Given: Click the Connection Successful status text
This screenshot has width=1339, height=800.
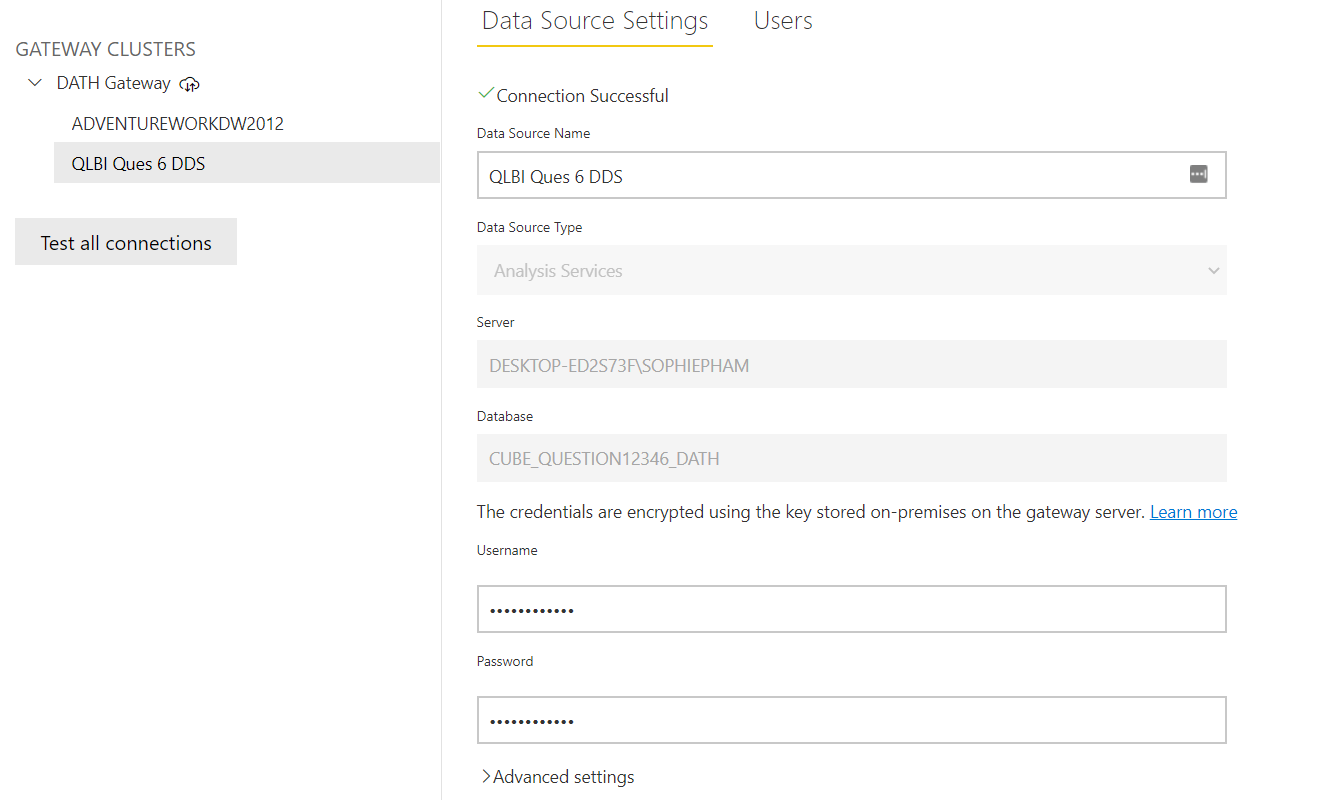Looking at the screenshot, I should point(583,96).
